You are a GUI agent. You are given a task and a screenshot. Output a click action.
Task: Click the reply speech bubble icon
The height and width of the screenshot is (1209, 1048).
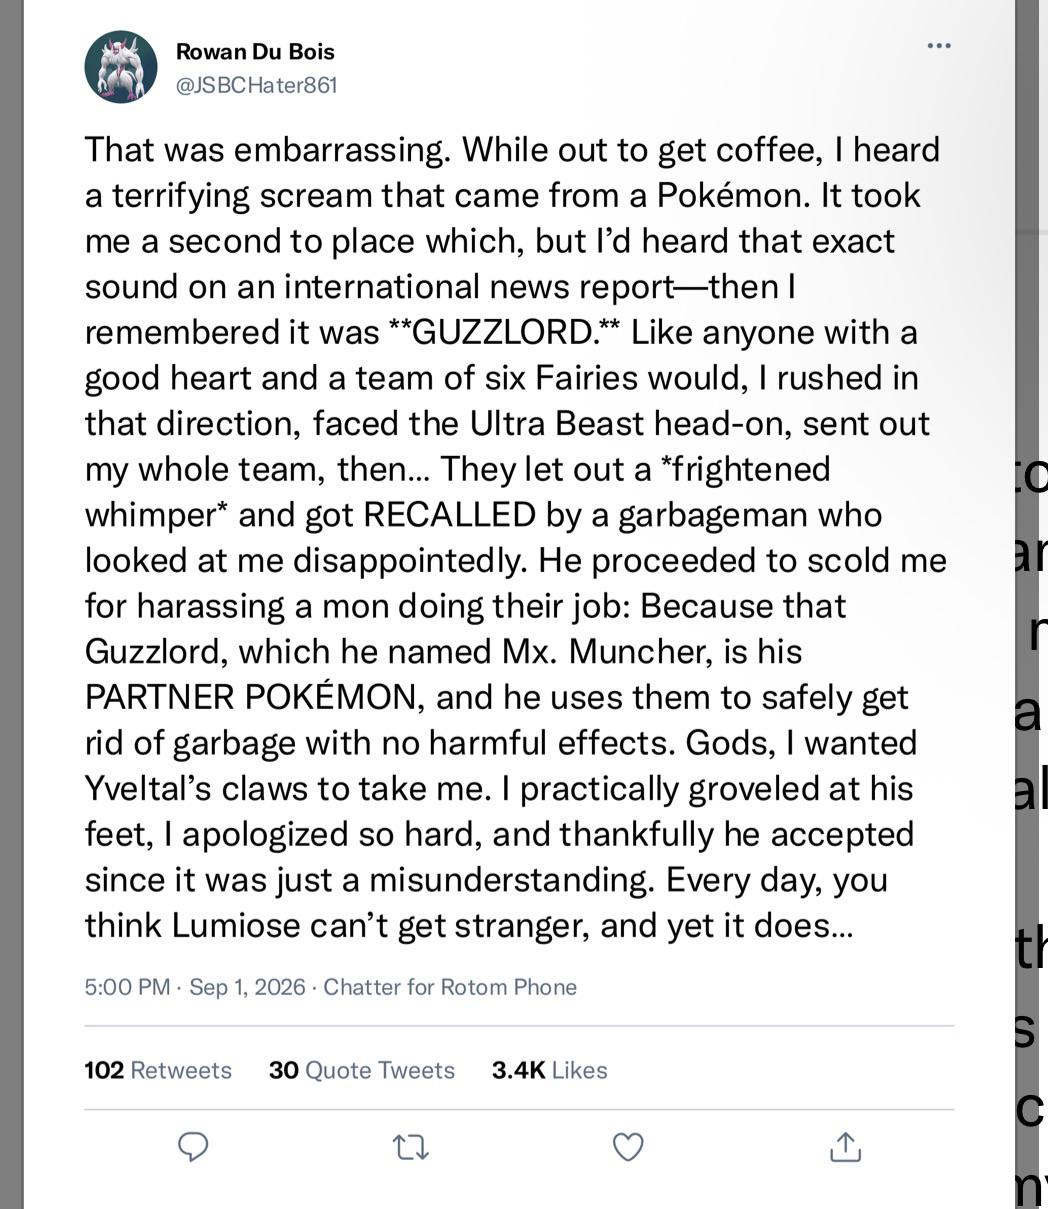192,1146
